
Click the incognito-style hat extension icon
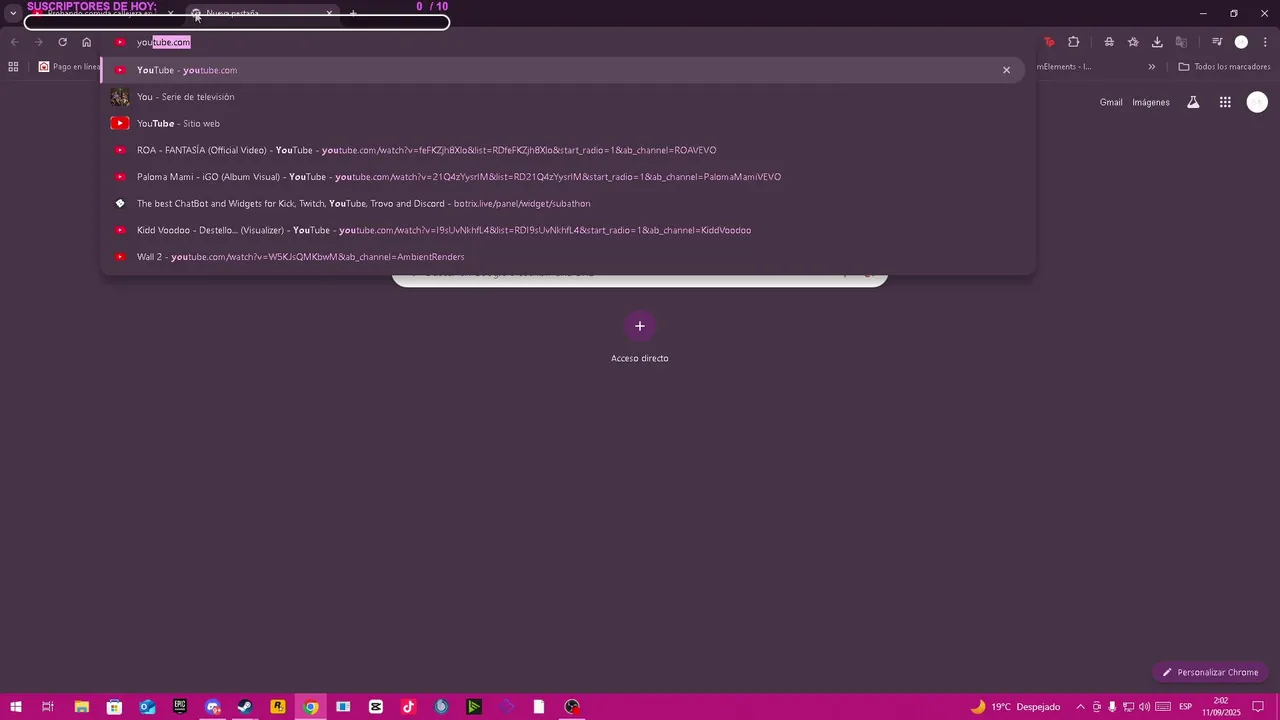(1109, 42)
